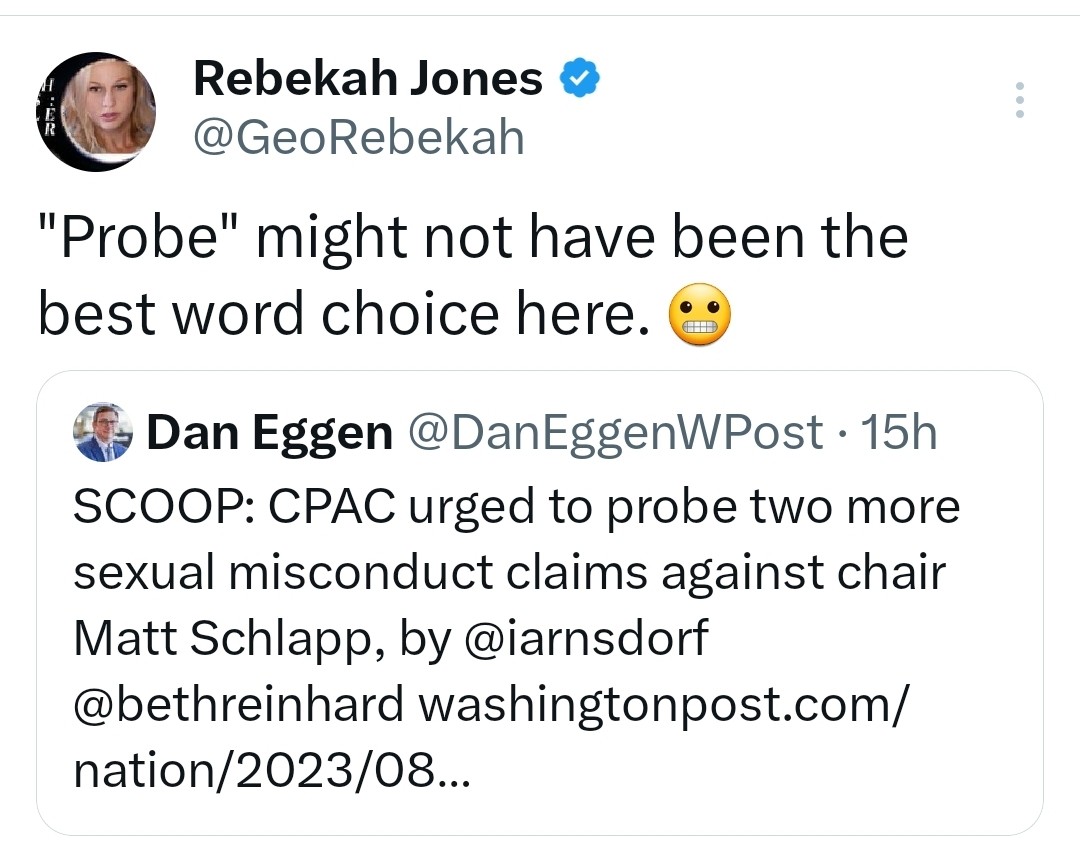Open the Rebekah Jones display name

[x=368, y=78]
